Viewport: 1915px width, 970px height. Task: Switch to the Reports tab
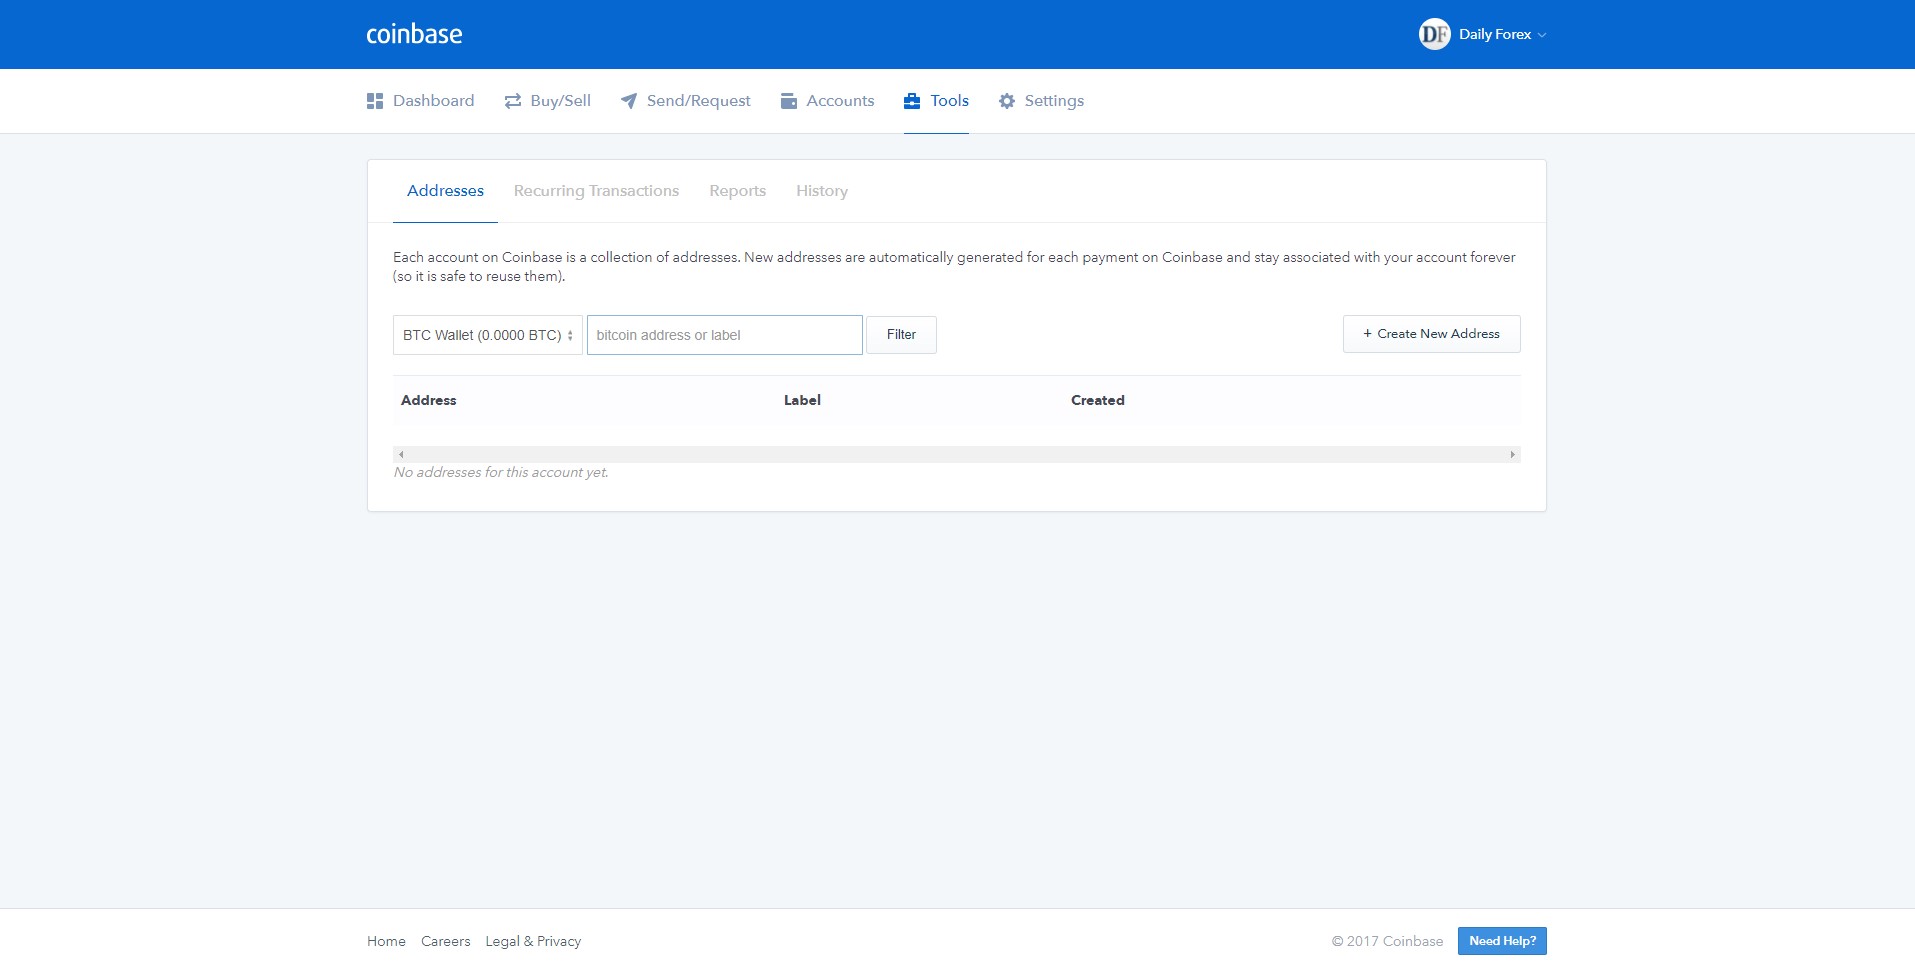738,191
